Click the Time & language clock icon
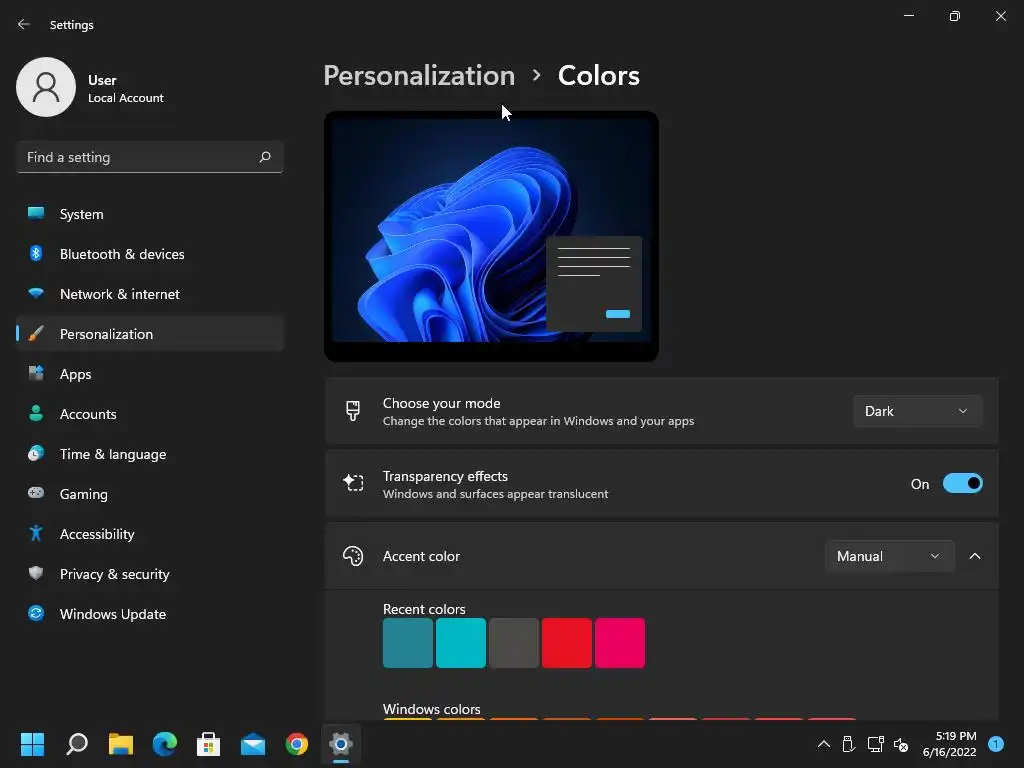 pos(36,453)
